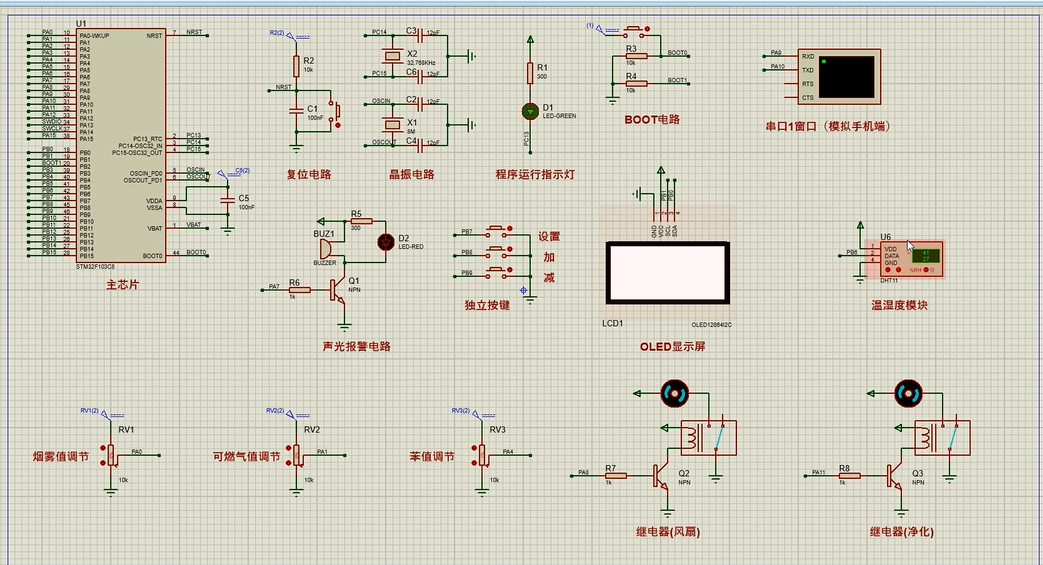Click the 烟雾值调节 label

61,457
